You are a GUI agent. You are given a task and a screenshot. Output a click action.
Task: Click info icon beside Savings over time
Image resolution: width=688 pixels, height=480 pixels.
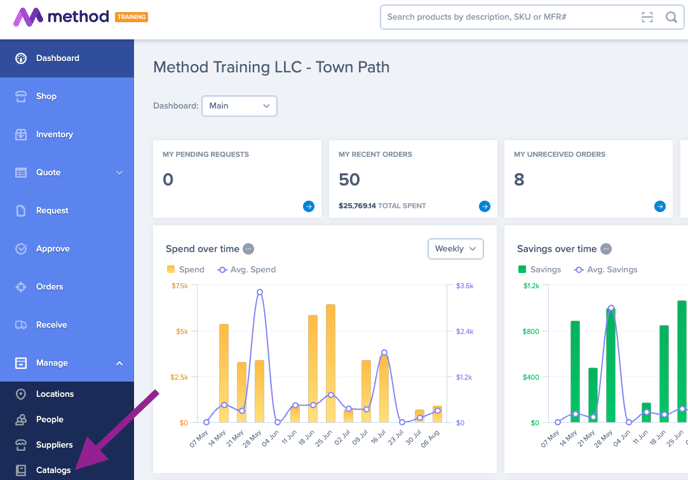[606, 249]
